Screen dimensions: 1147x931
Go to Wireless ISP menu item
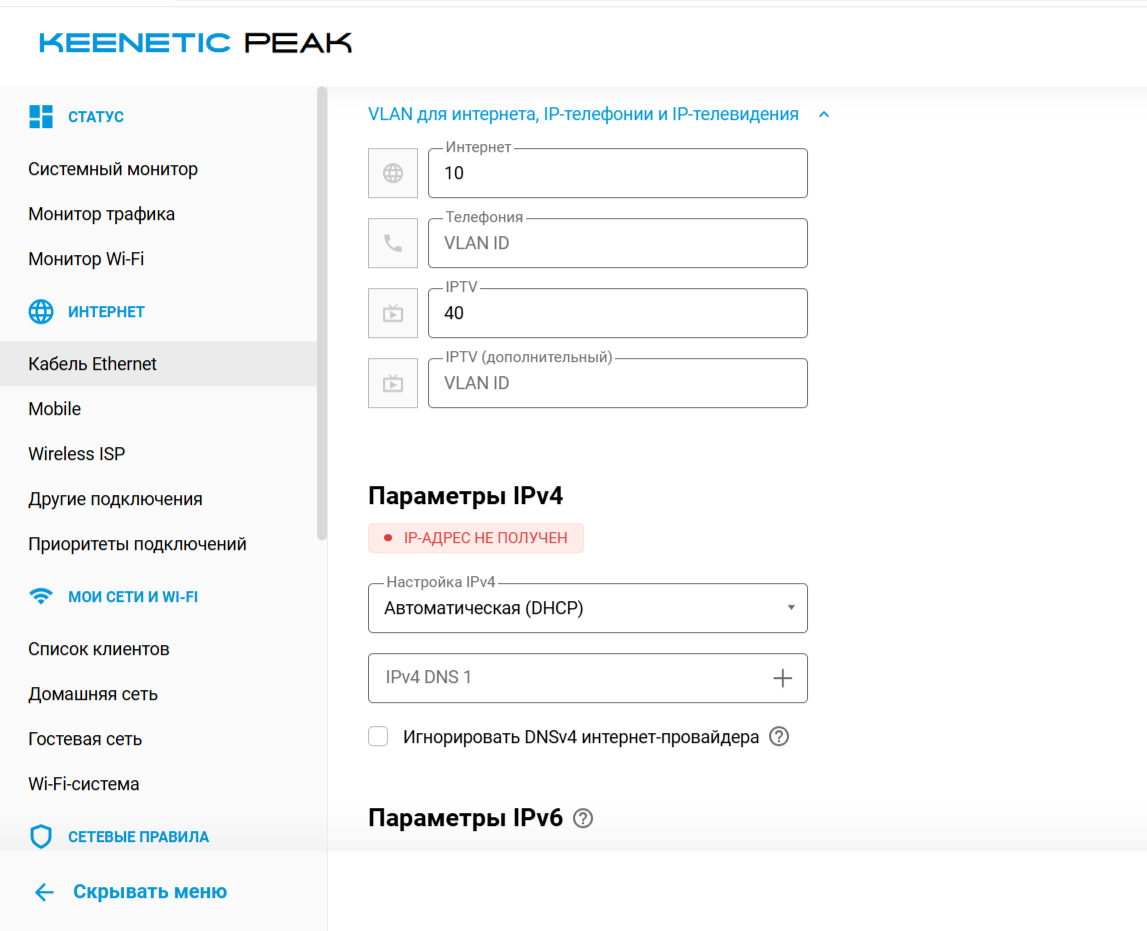(x=77, y=453)
